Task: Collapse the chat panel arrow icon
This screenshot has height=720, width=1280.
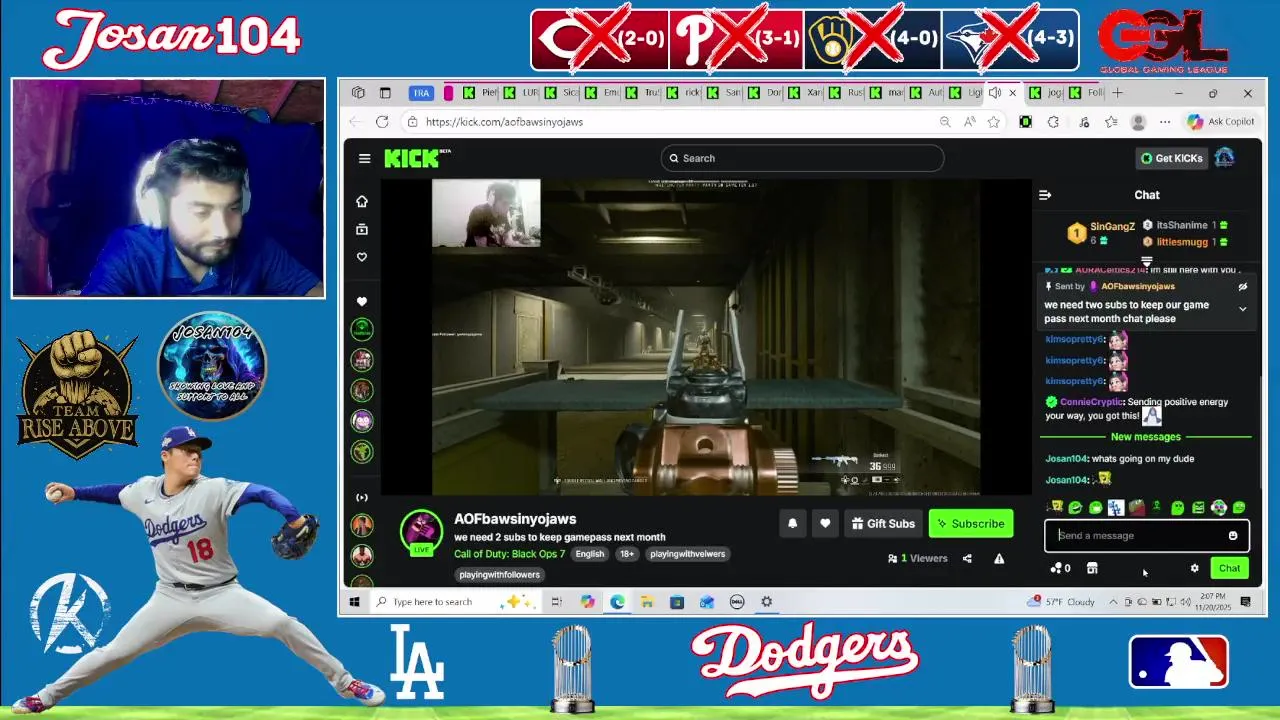Action: [1045, 195]
